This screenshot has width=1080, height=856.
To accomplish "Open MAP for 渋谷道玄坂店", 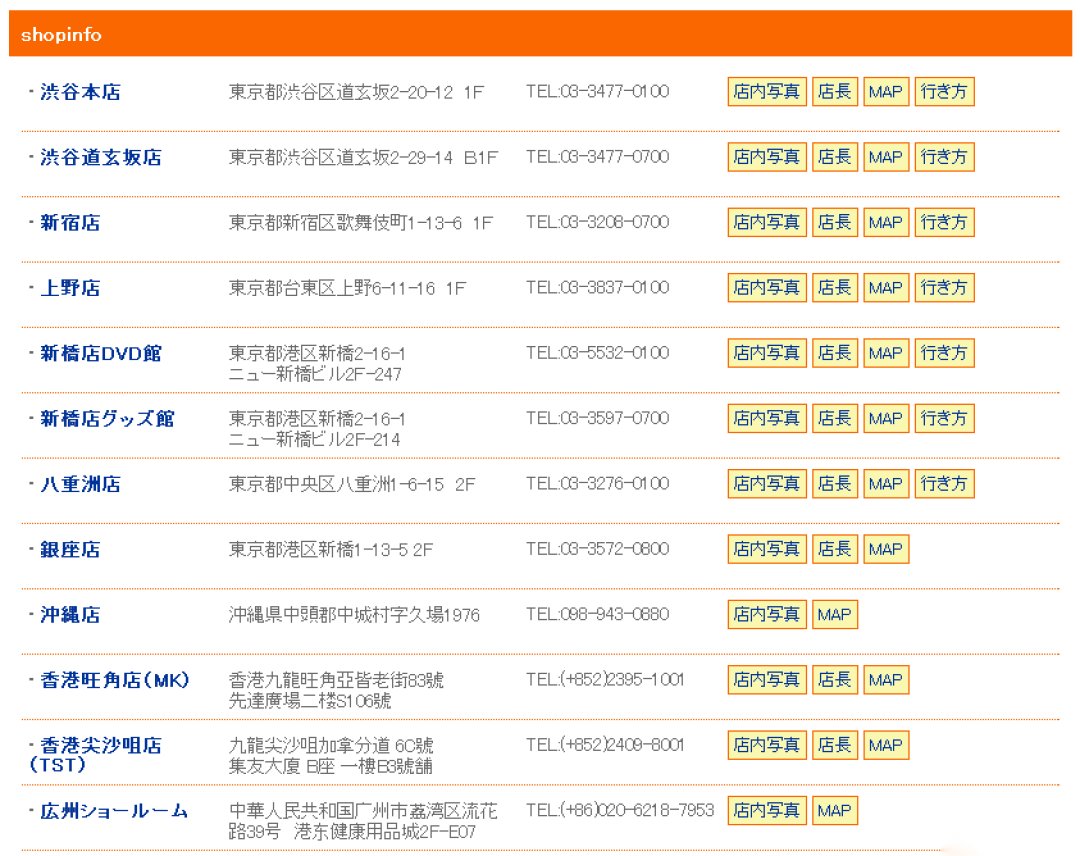I will coord(886,157).
